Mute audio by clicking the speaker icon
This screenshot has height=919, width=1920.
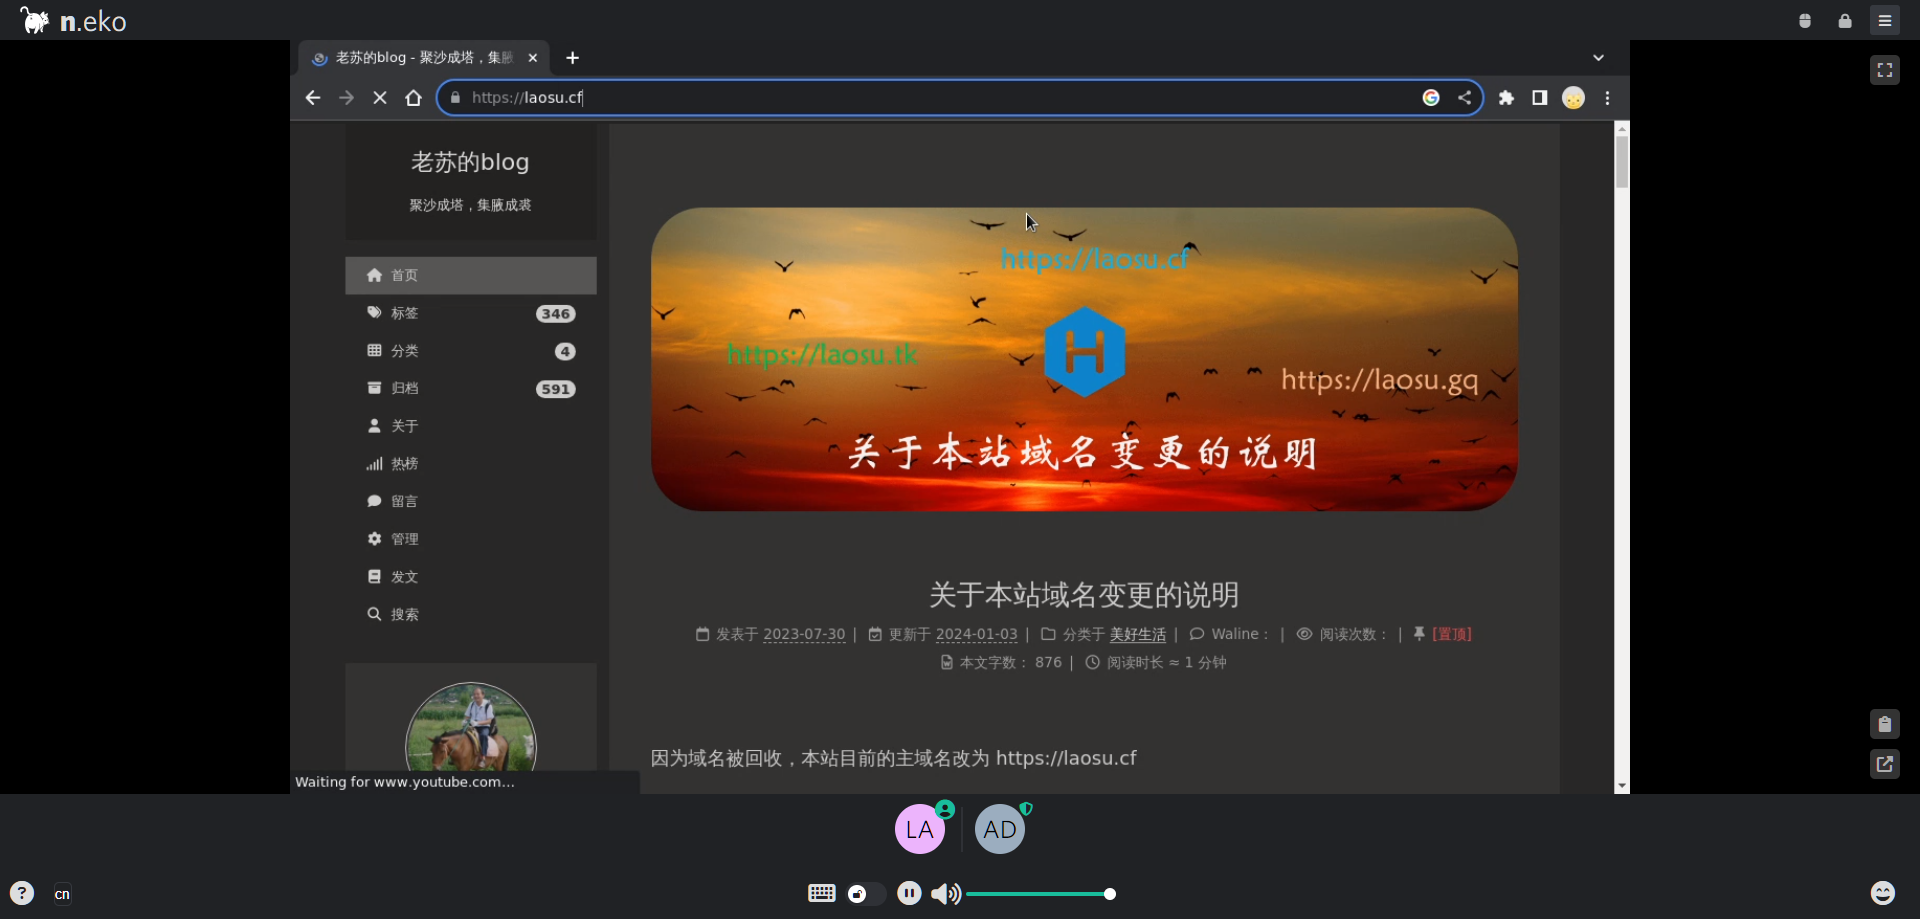point(945,893)
